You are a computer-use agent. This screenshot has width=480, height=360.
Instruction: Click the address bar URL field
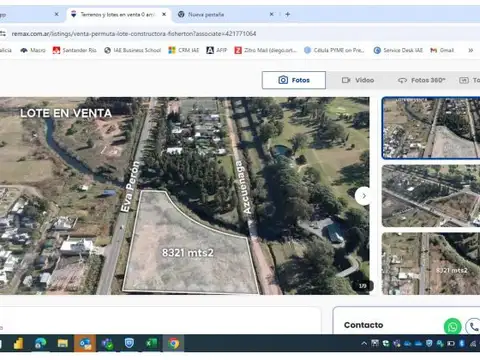click(133, 34)
